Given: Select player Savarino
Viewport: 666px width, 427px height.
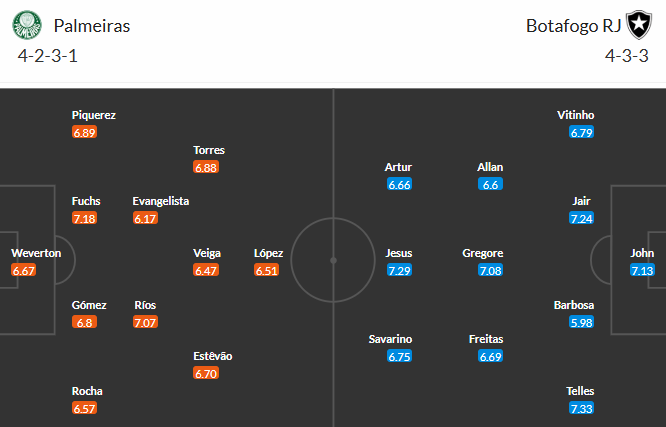Looking at the screenshot, I should click(390, 339).
